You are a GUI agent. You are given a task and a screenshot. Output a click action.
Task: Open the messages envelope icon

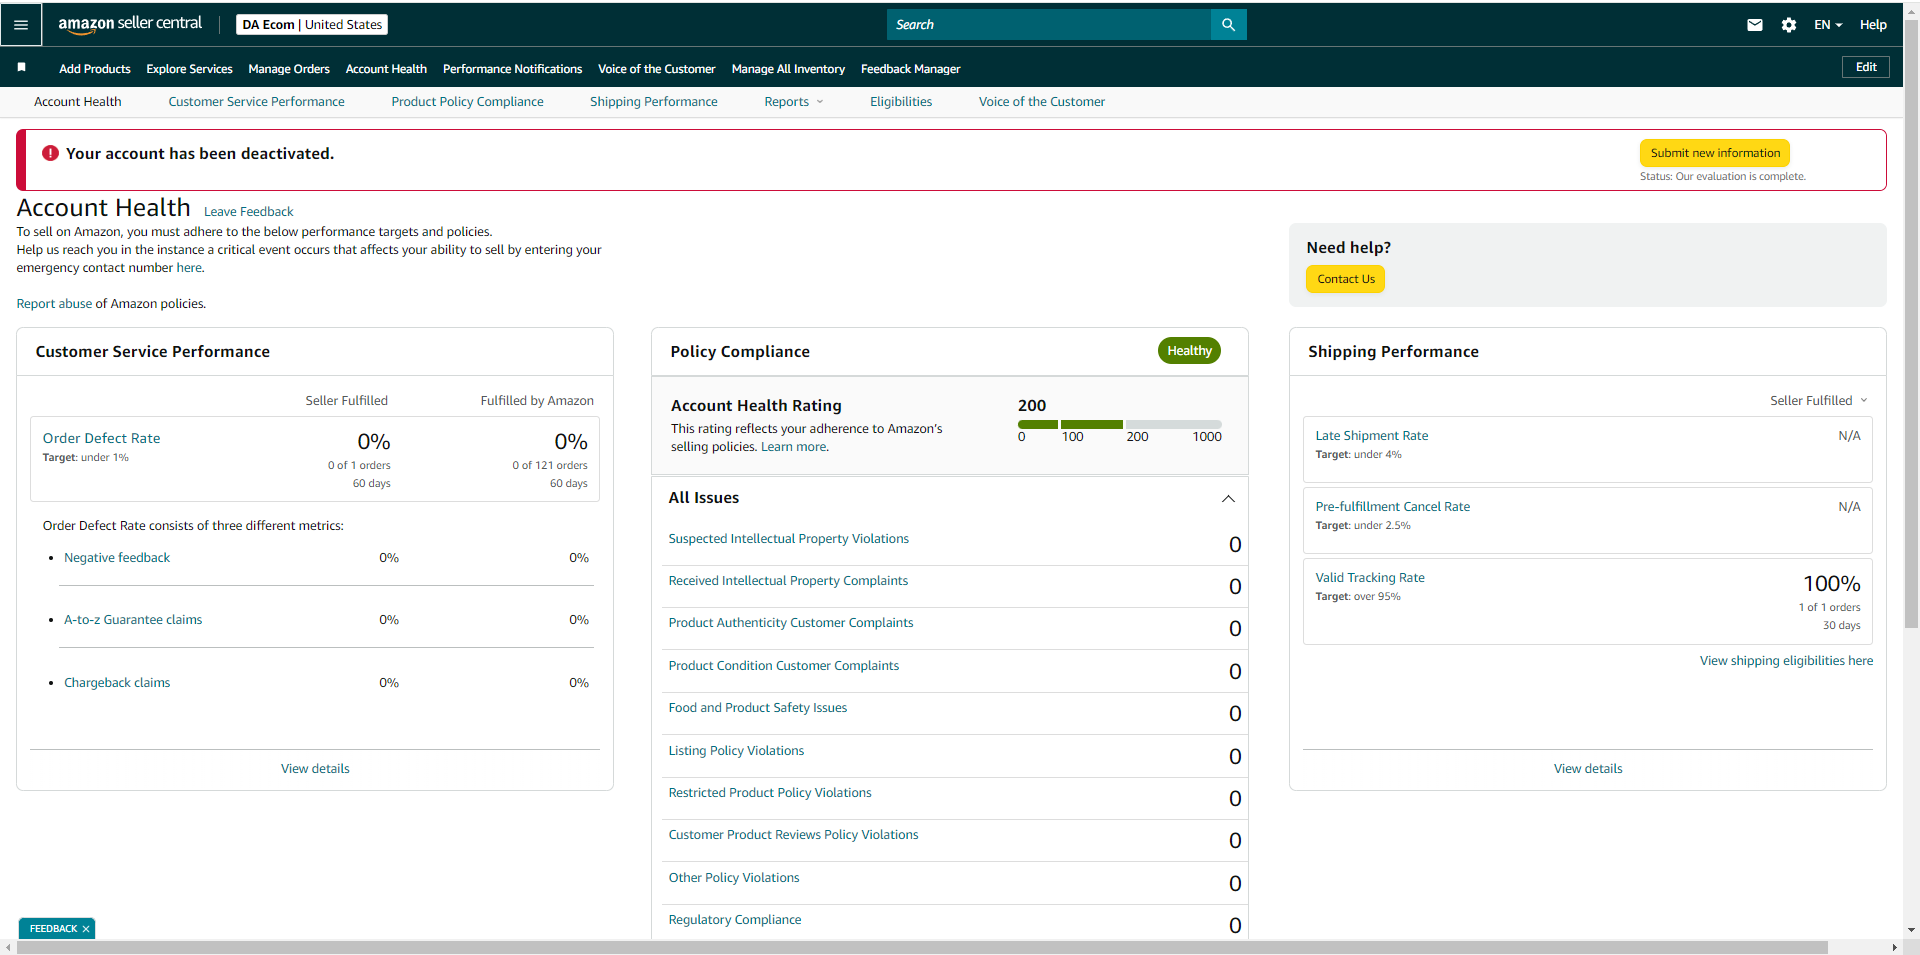click(1755, 25)
